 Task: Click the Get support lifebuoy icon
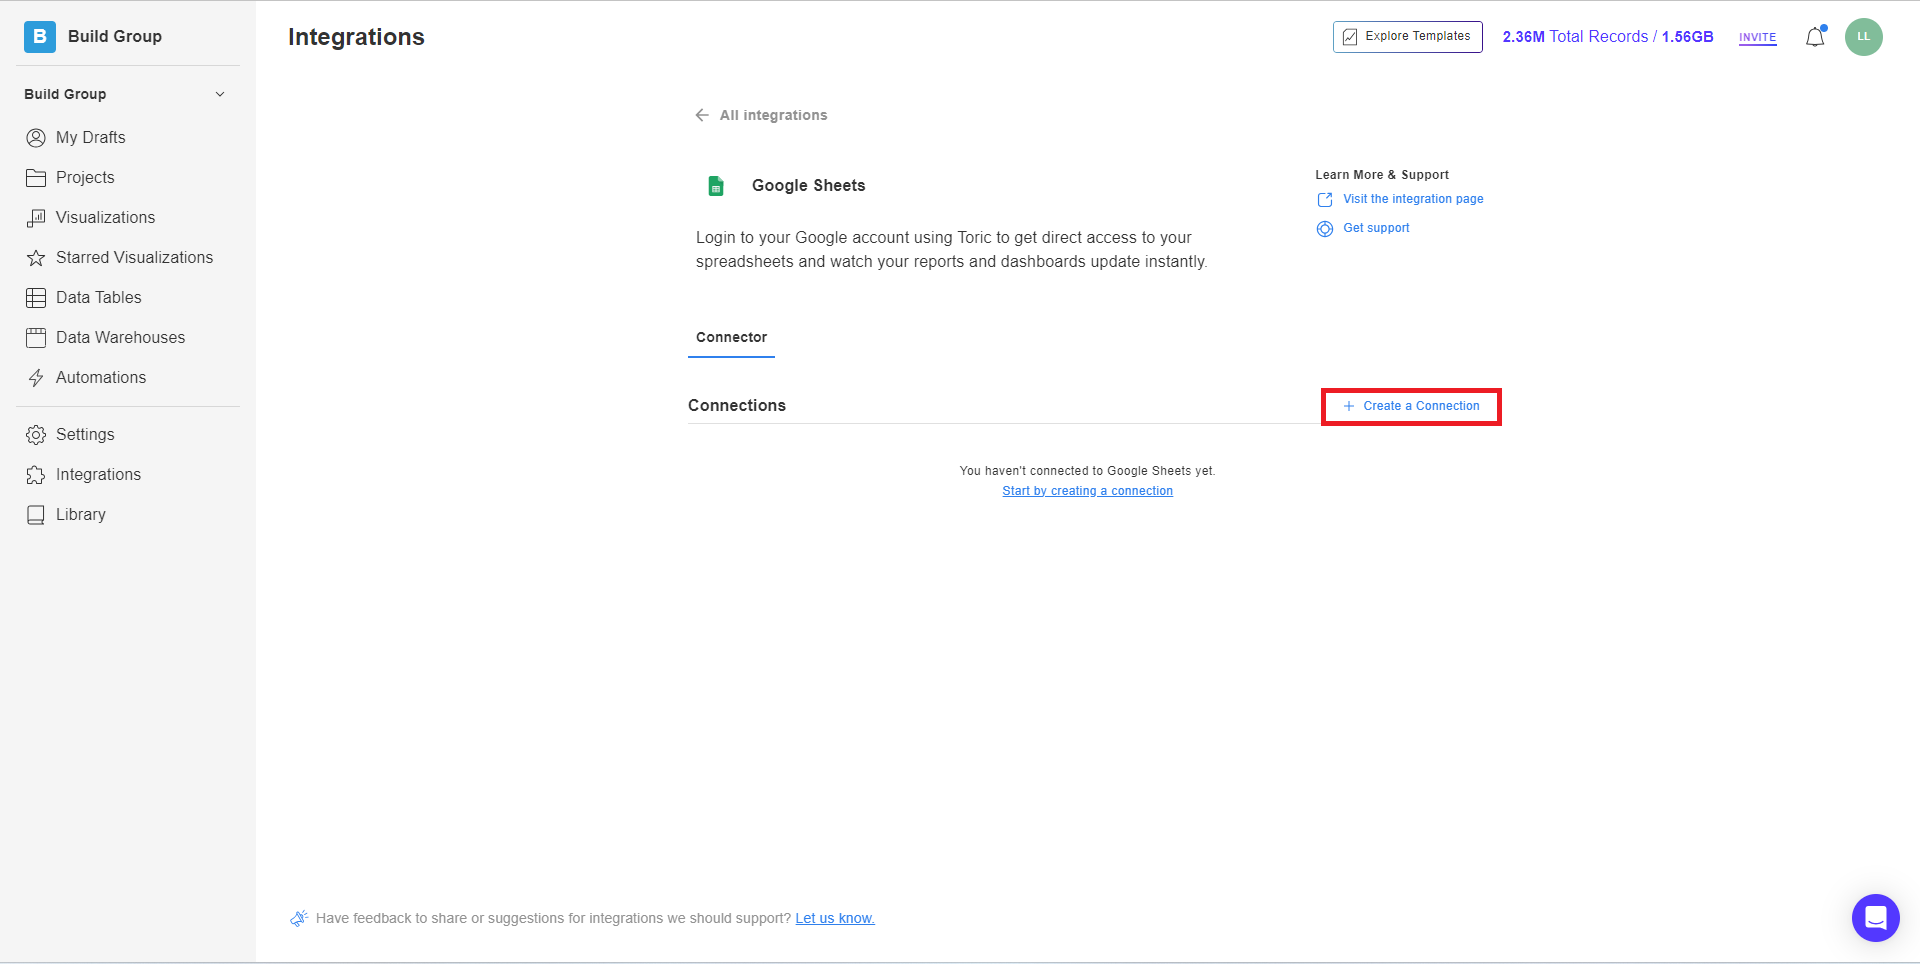coord(1325,229)
